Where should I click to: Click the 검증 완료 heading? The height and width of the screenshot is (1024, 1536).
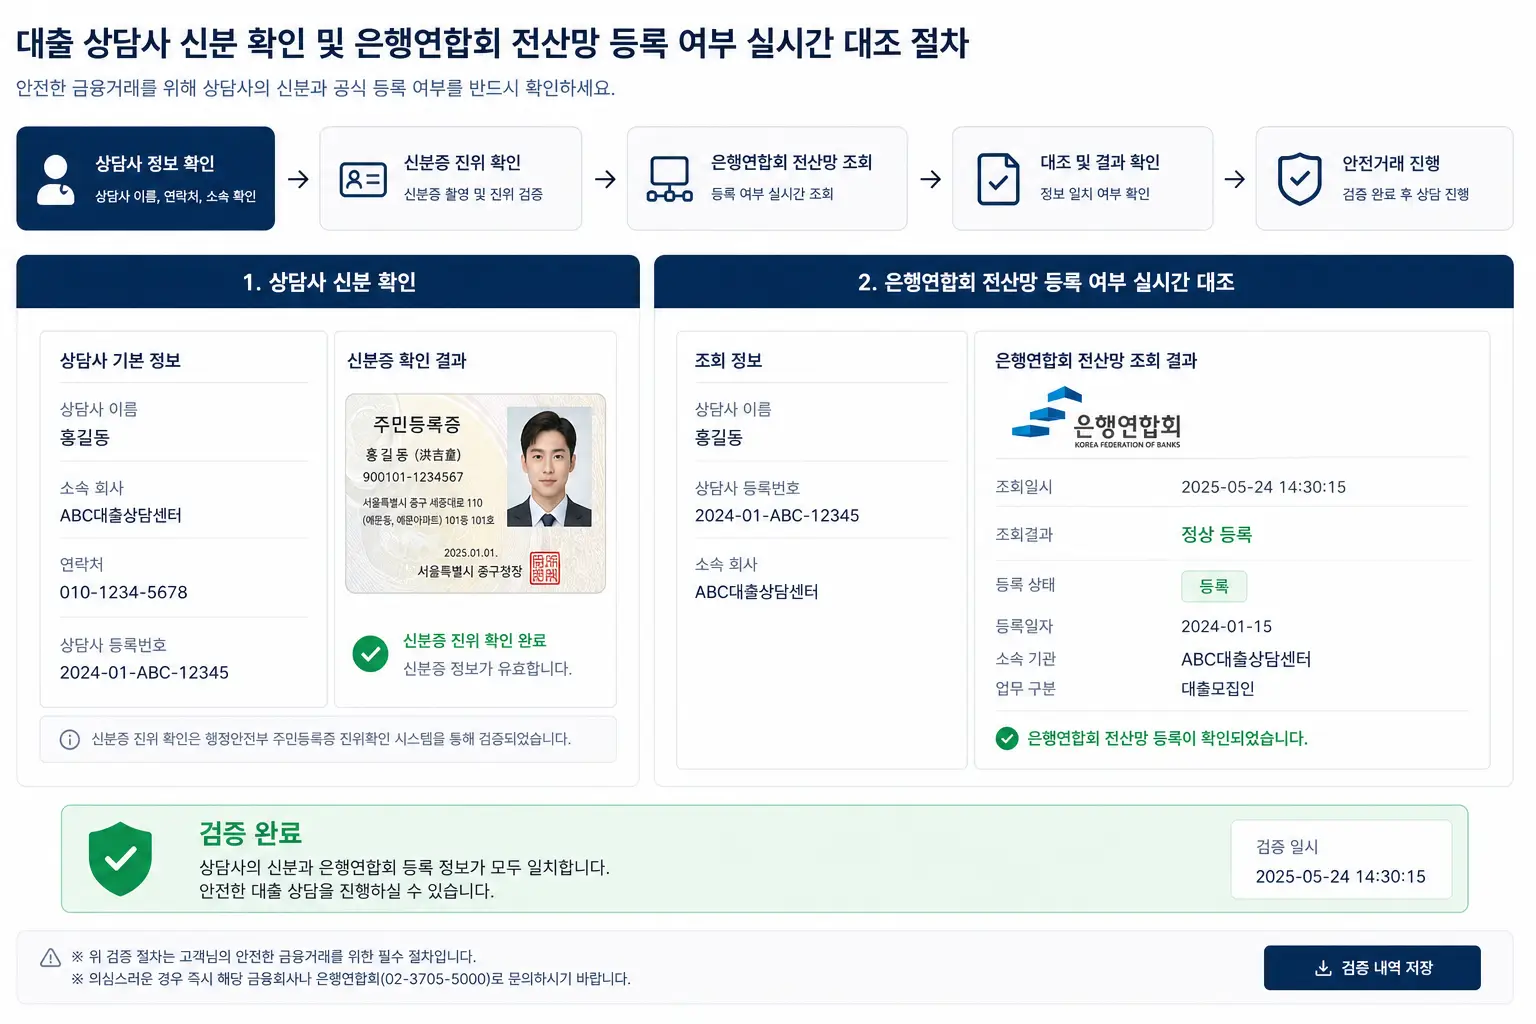click(x=250, y=833)
